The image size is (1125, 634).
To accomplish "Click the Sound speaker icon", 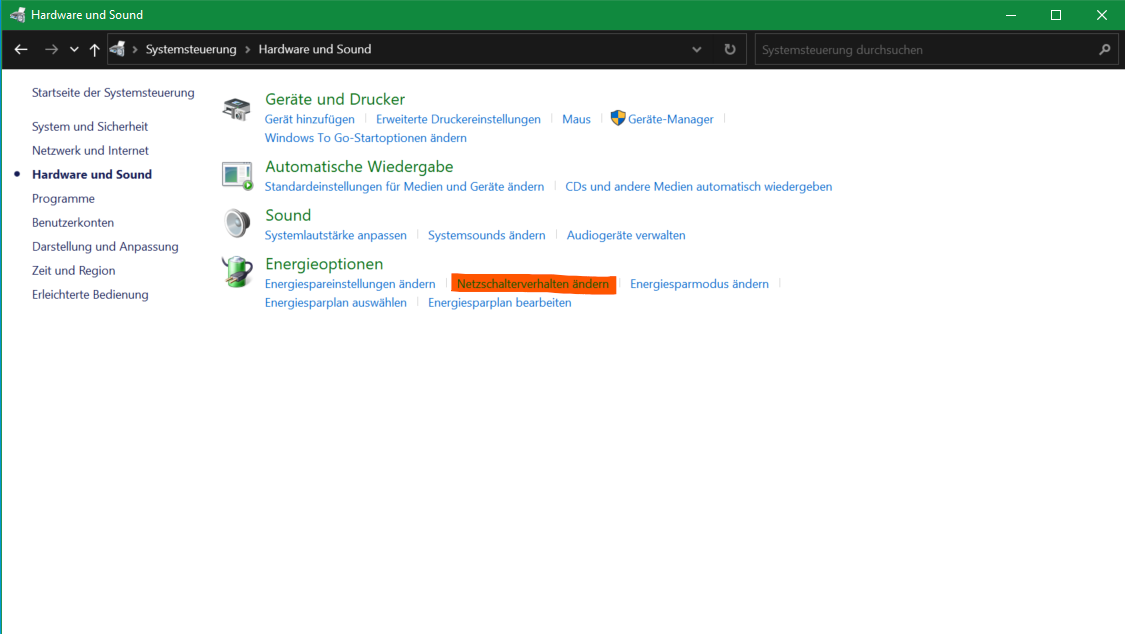I will click(237, 224).
